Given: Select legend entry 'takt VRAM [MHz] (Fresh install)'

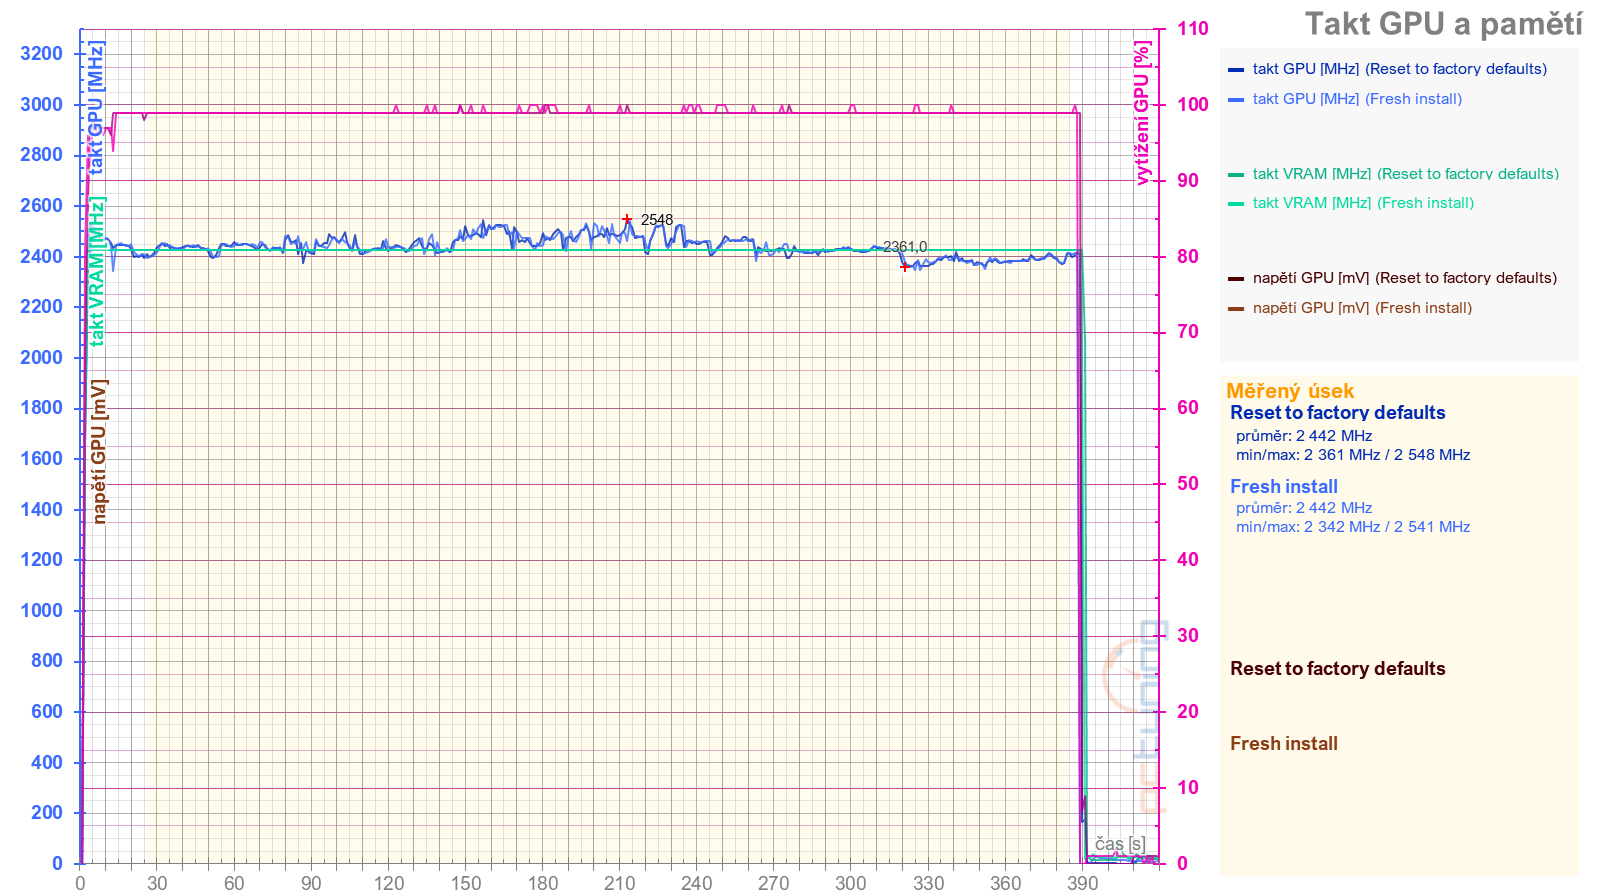Looking at the screenshot, I should tap(1363, 203).
